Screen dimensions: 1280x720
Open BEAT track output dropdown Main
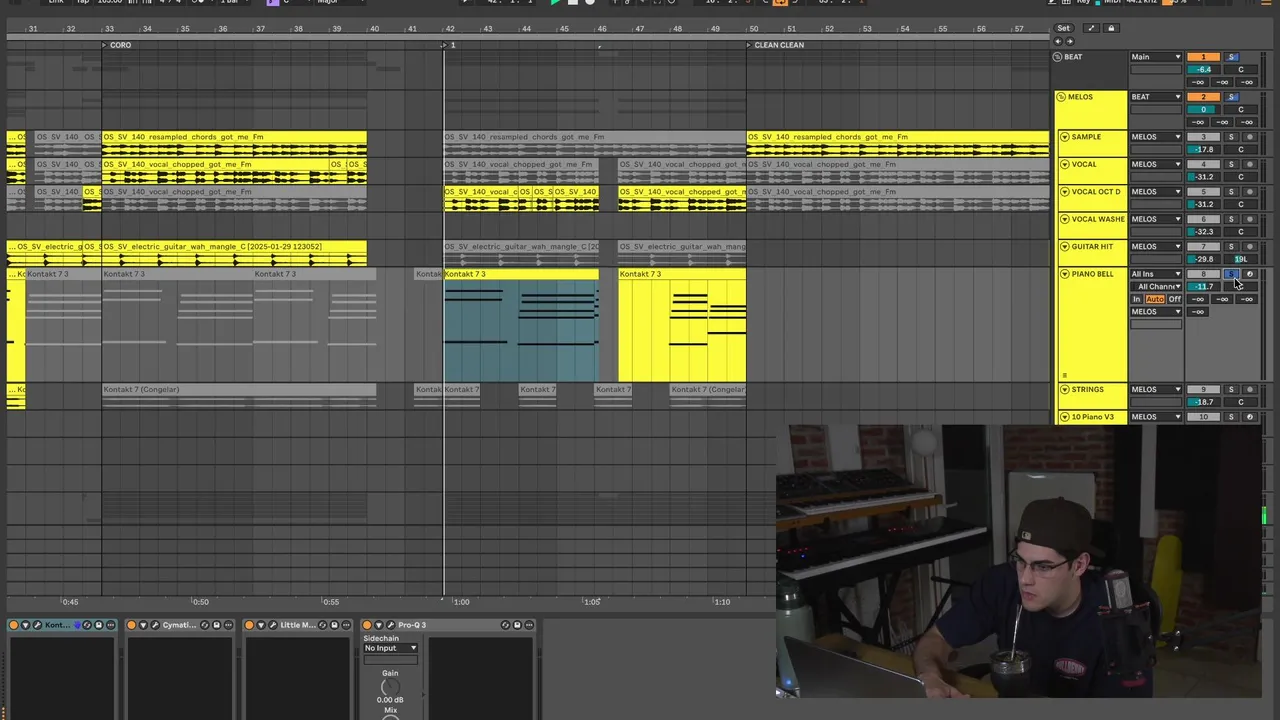(x=1156, y=57)
